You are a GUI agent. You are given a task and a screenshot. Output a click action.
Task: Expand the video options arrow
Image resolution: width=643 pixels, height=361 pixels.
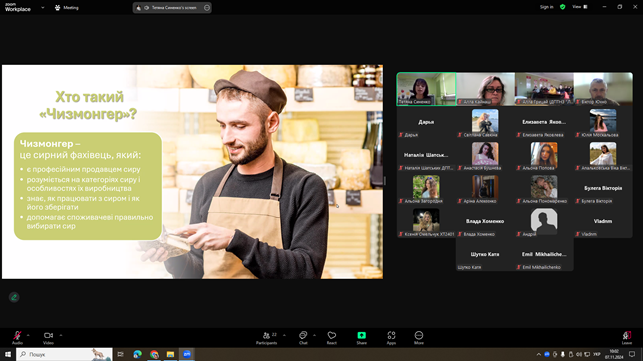[61, 335]
